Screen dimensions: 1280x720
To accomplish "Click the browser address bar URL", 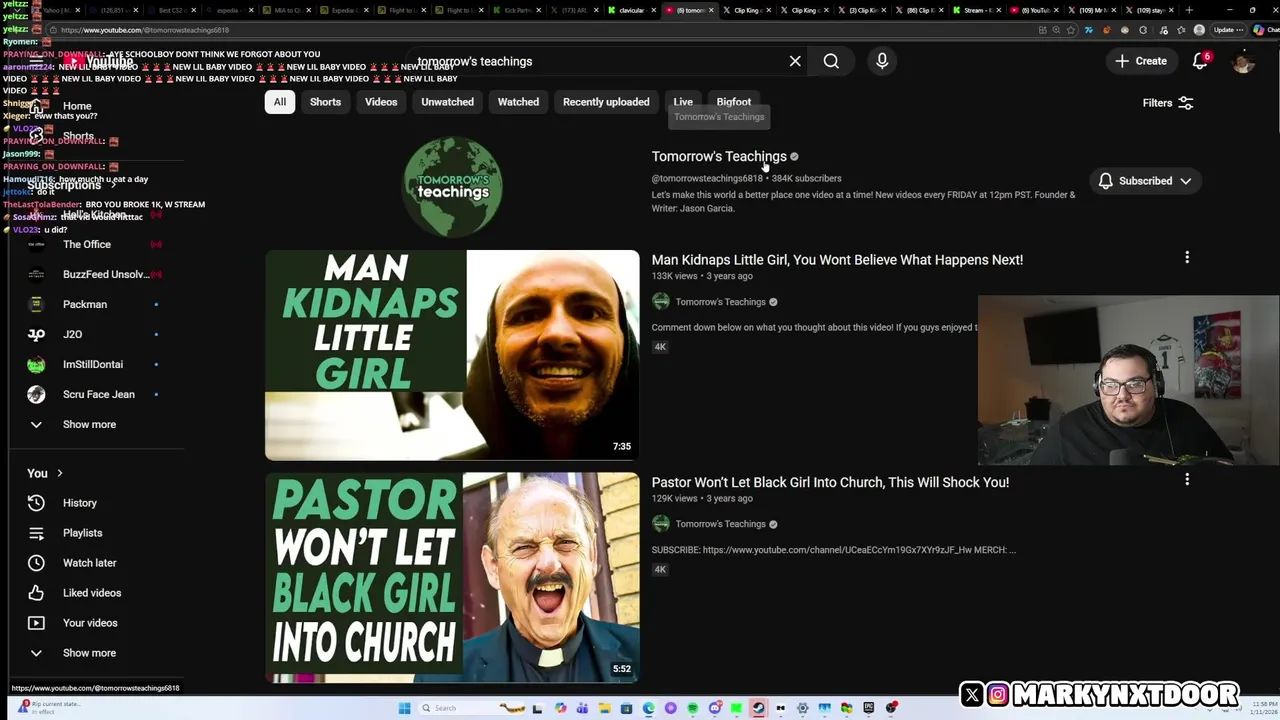I will (145, 30).
